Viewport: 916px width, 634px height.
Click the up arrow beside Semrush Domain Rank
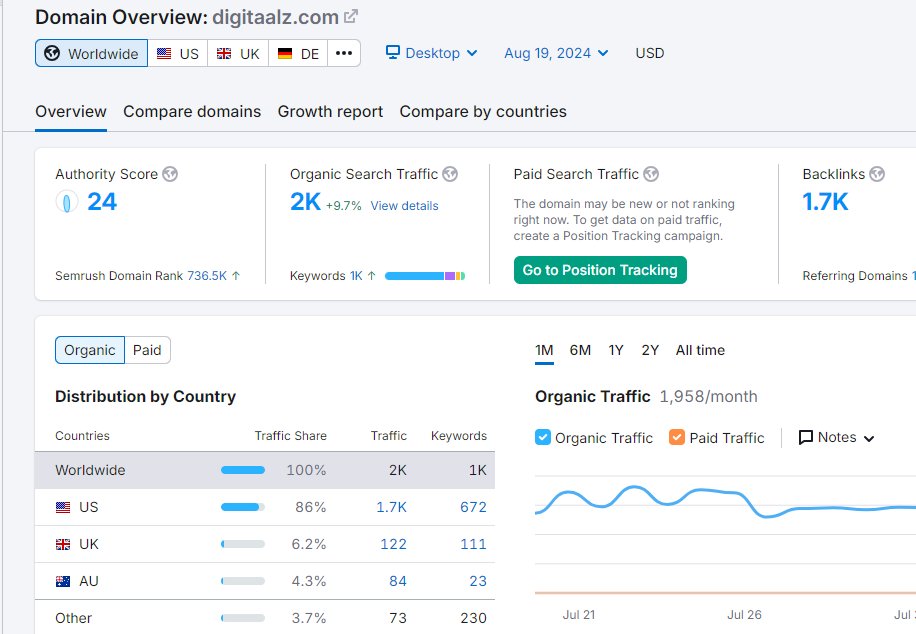(x=235, y=276)
